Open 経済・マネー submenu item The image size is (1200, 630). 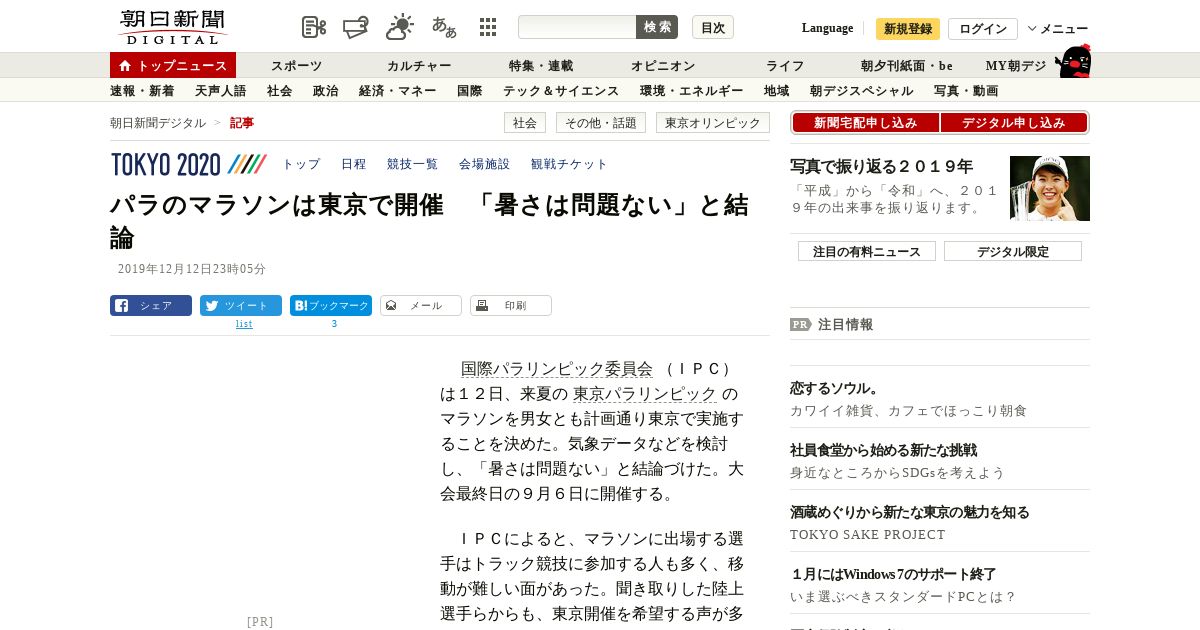tap(398, 90)
